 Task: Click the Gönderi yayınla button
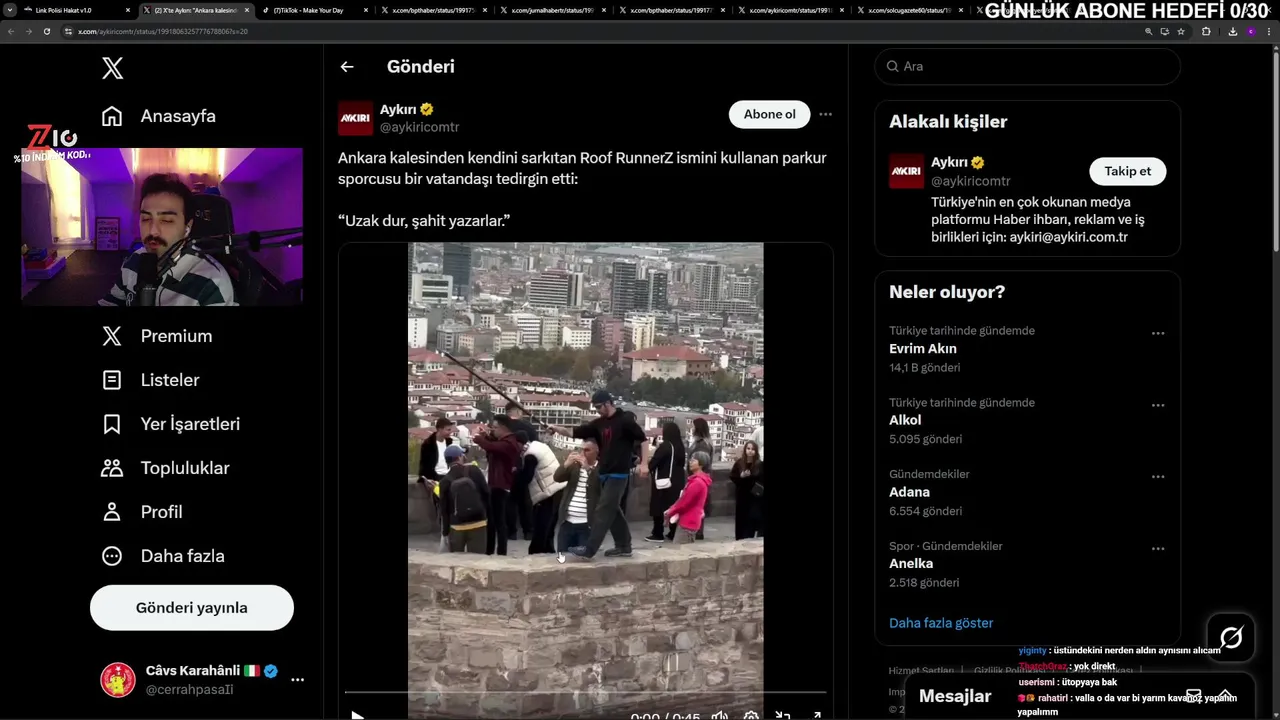click(192, 608)
